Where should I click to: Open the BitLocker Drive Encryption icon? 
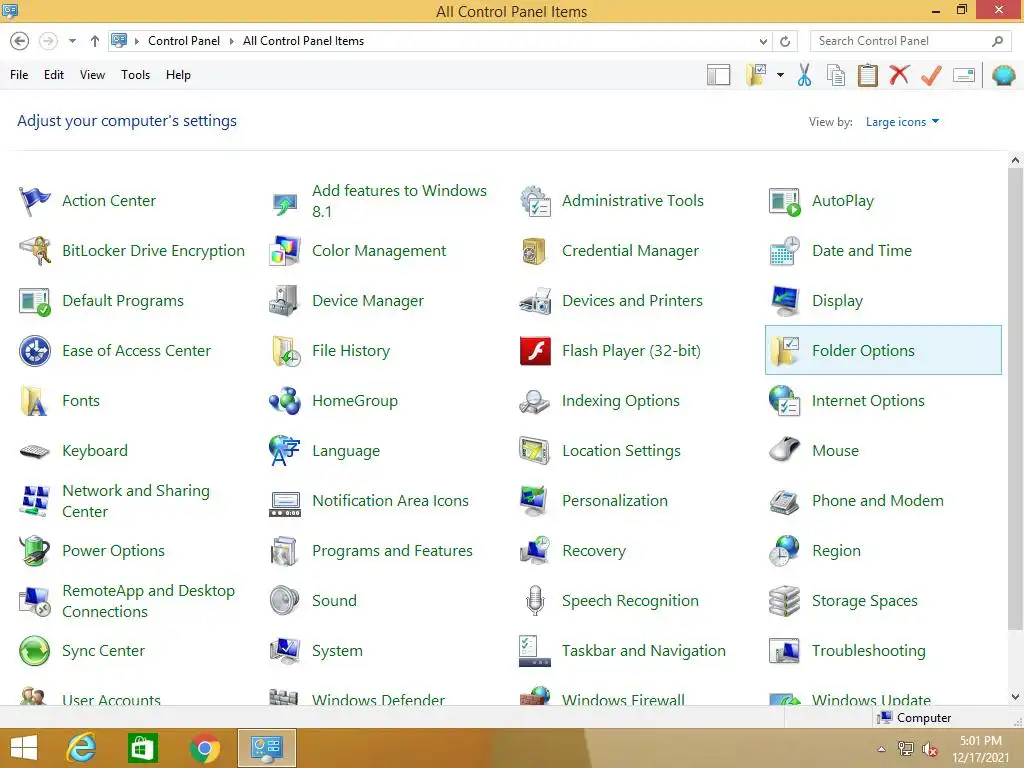pyautogui.click(x=34, y=251)
